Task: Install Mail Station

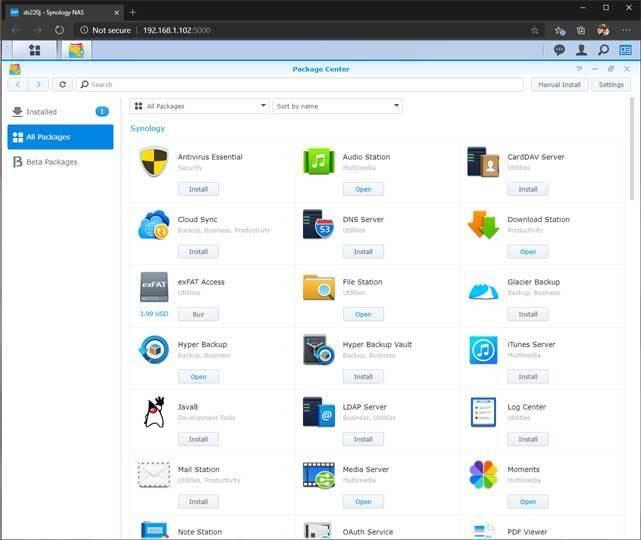Action: coord(198,502)
